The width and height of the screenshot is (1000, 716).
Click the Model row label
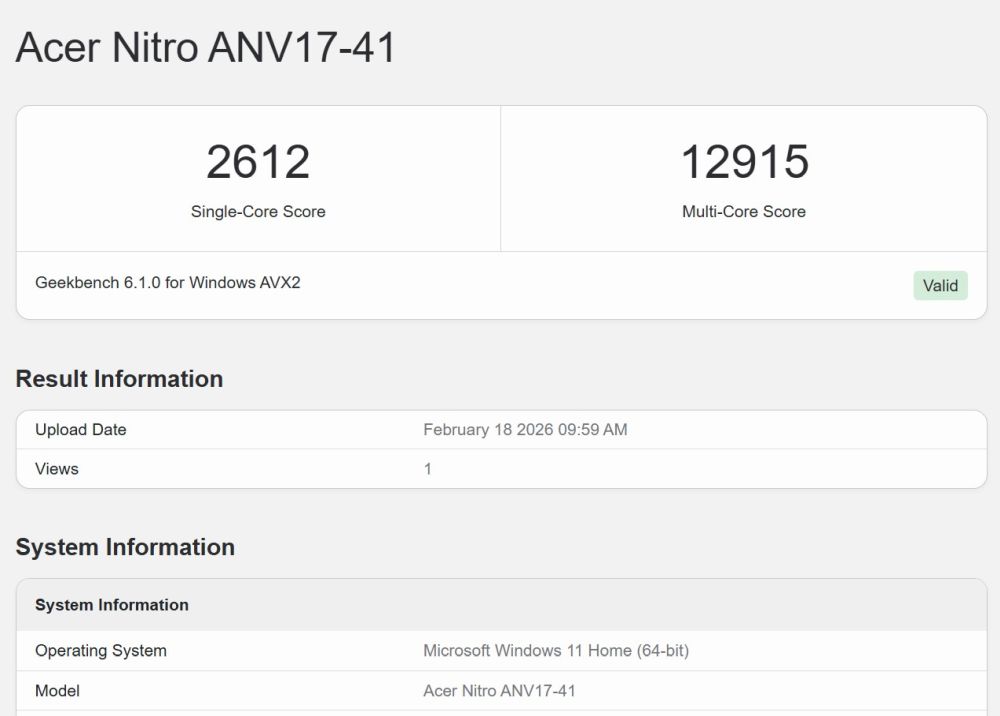(57, 690)
